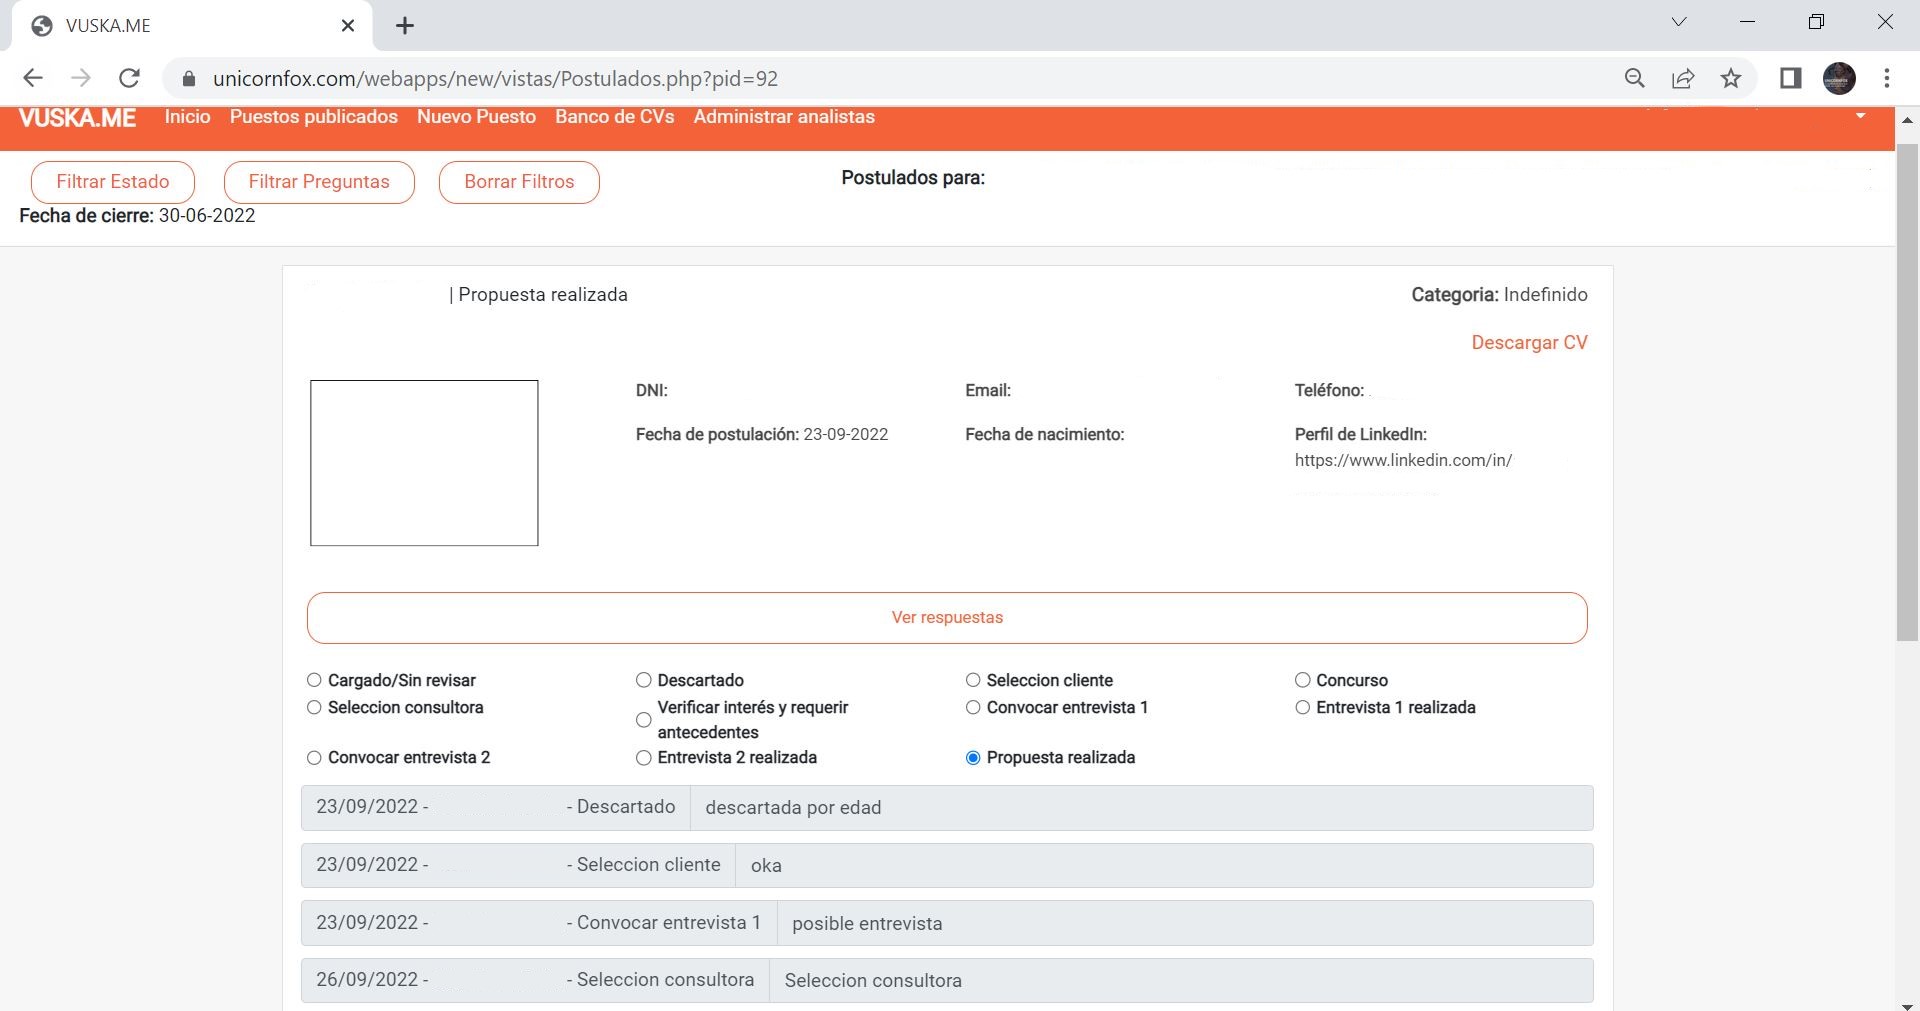Viewport: 1920px width, 1011px height.
Task: Choose the Concurso radio button
Action: coord(1302,680)
